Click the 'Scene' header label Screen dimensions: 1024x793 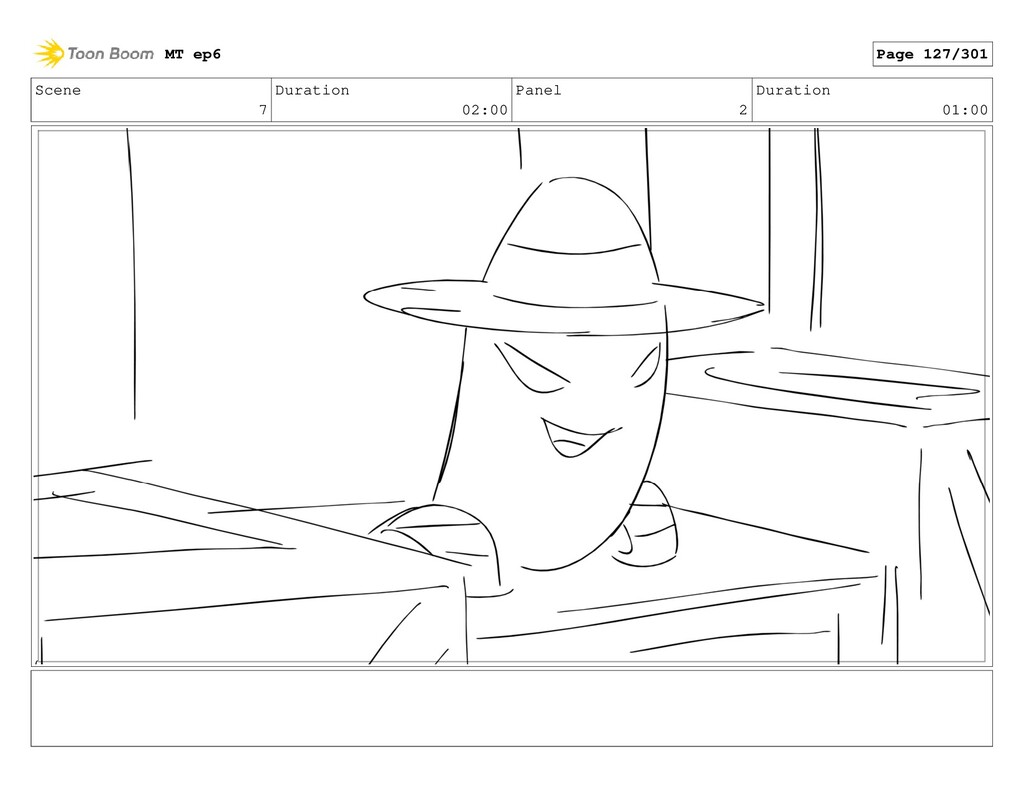(x=58, y=90)
